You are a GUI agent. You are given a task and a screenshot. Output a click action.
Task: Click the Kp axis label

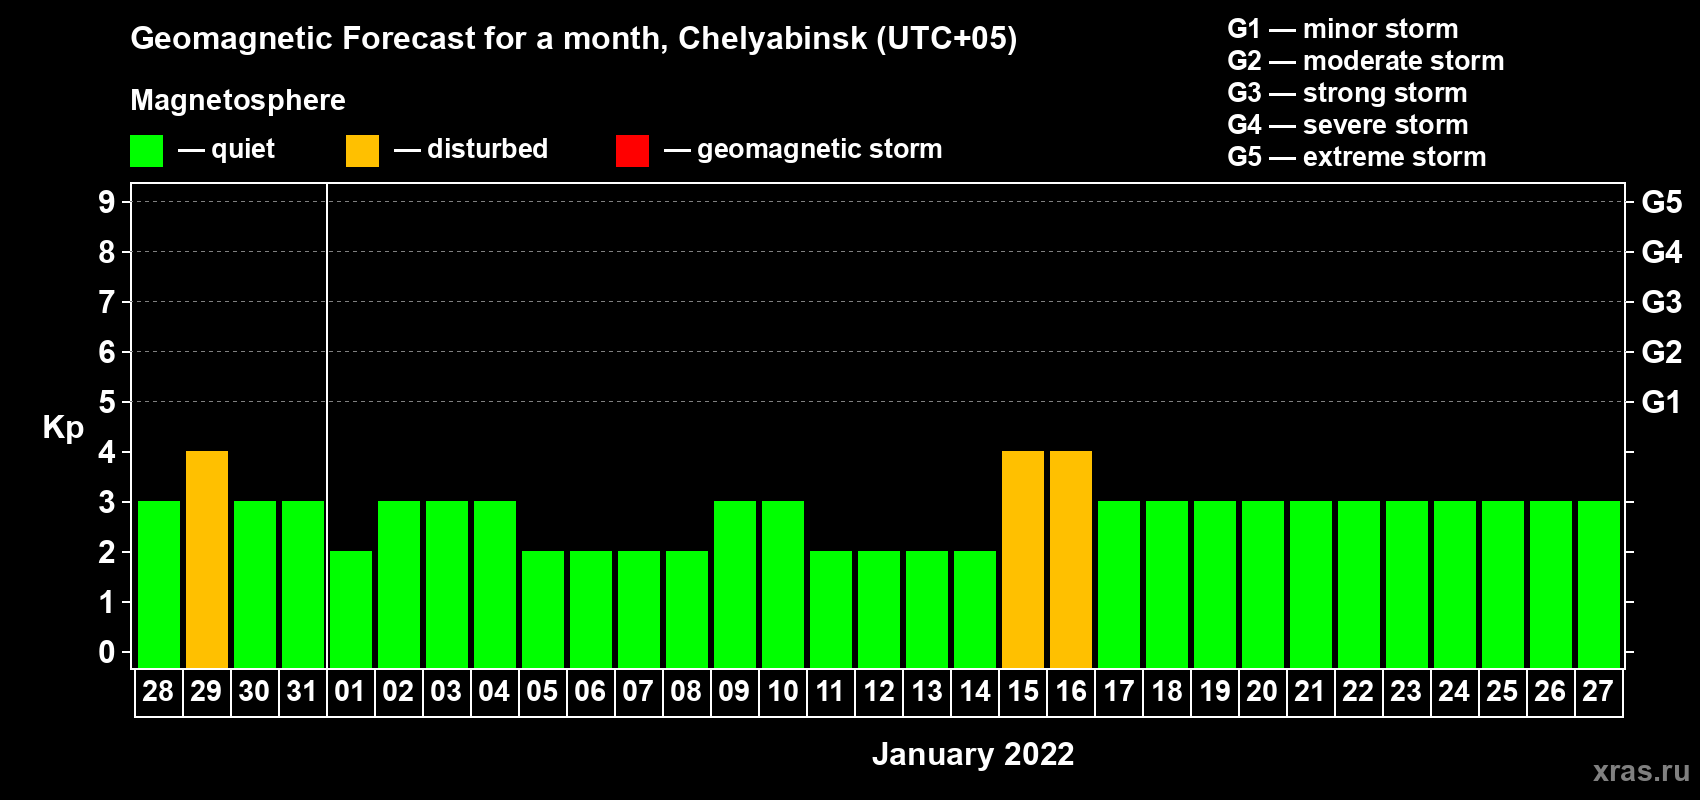coord(63,428)
